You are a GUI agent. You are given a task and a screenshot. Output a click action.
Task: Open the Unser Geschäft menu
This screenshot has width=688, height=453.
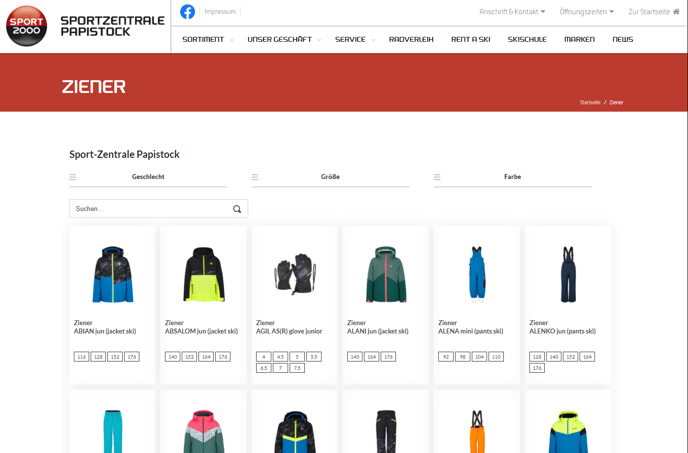pyautogui.click(x=280, y=40)
